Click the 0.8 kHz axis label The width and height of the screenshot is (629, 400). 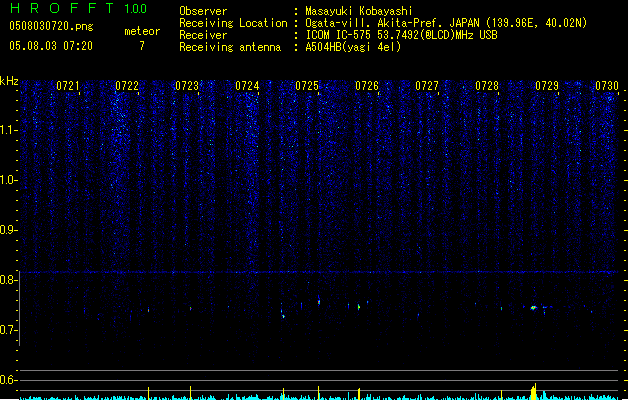[x=8, y=280]
